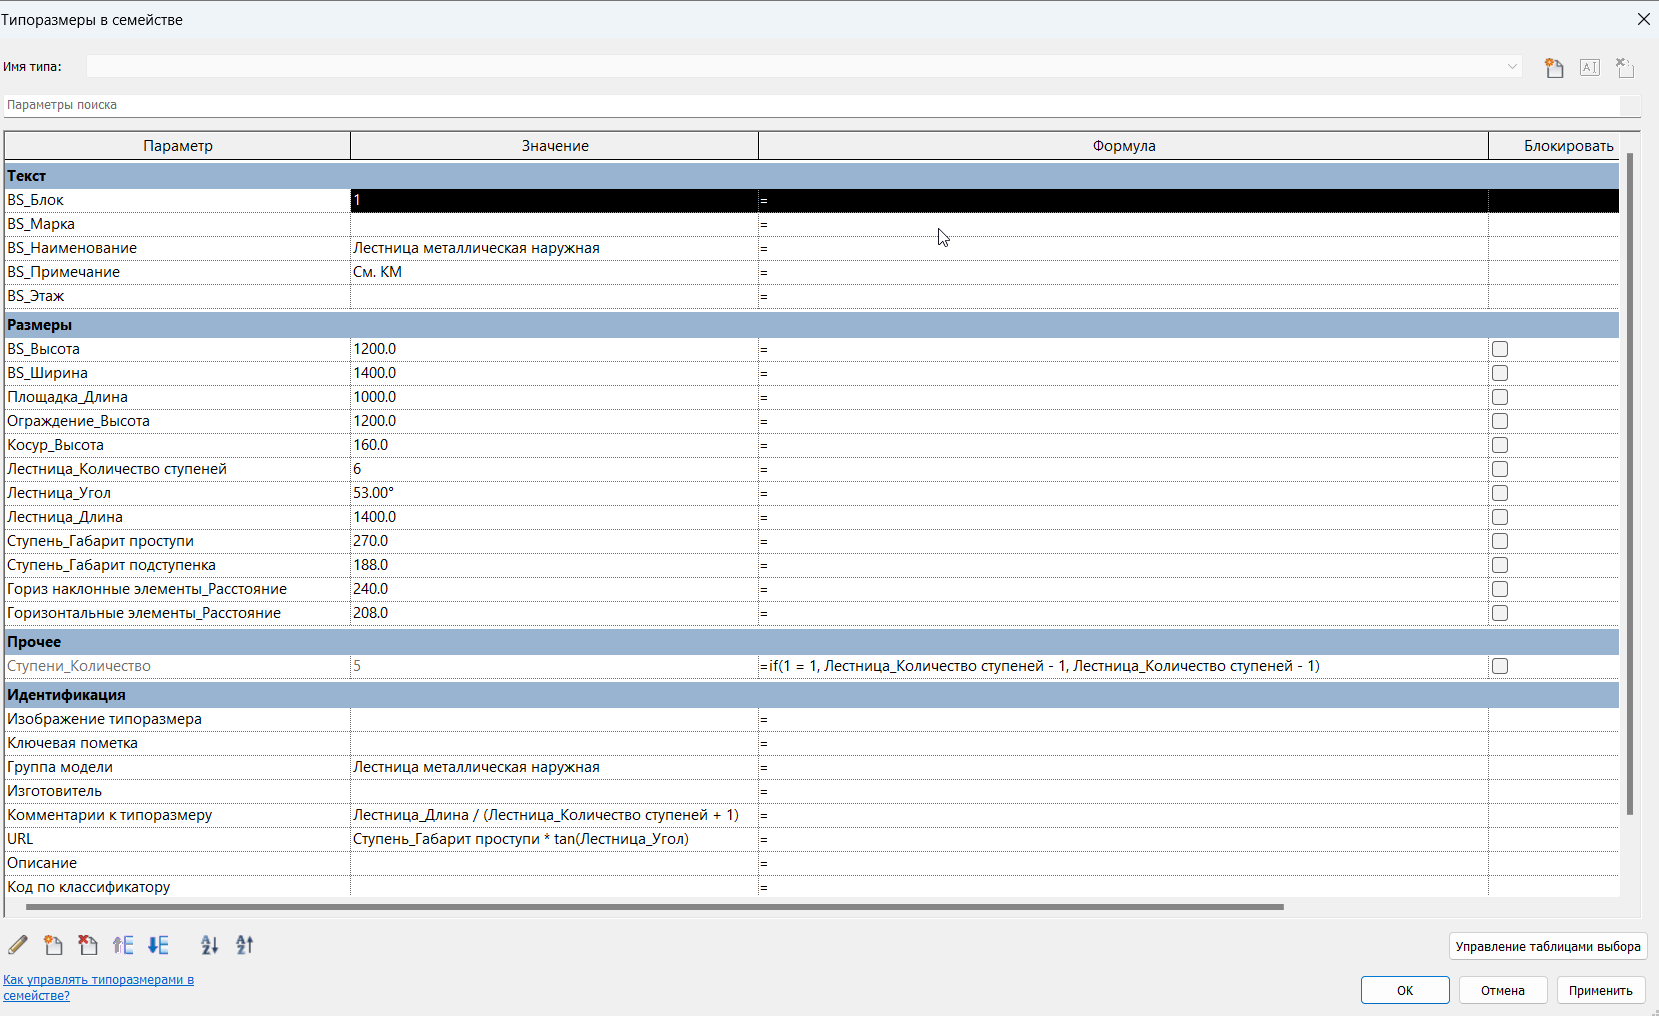Focus the Параметры поиска search field

(x=812, y=105)
